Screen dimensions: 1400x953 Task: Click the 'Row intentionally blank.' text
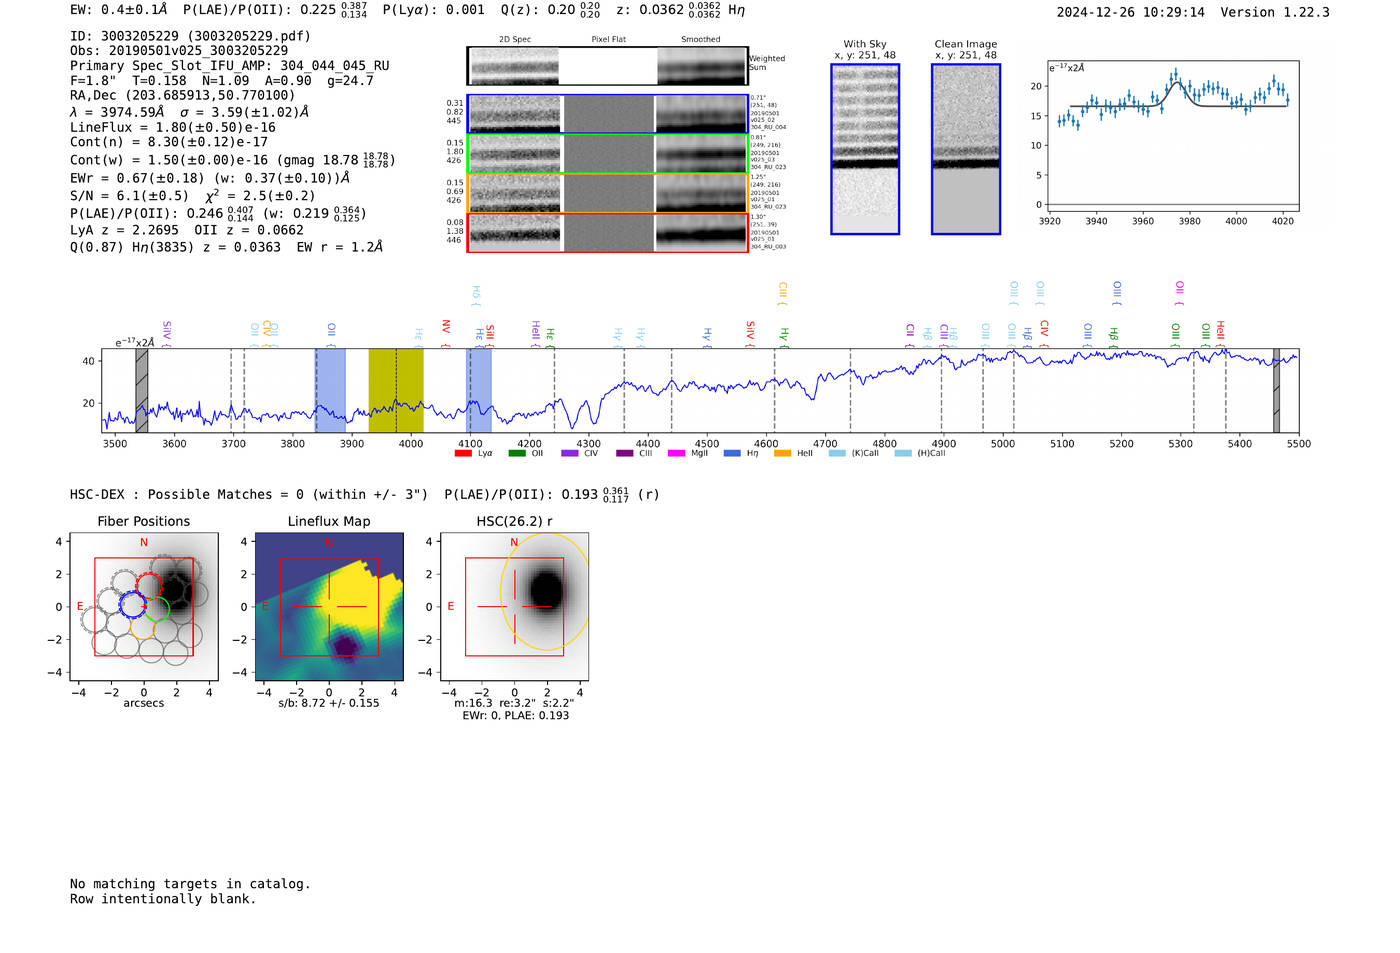click(163, 899)
